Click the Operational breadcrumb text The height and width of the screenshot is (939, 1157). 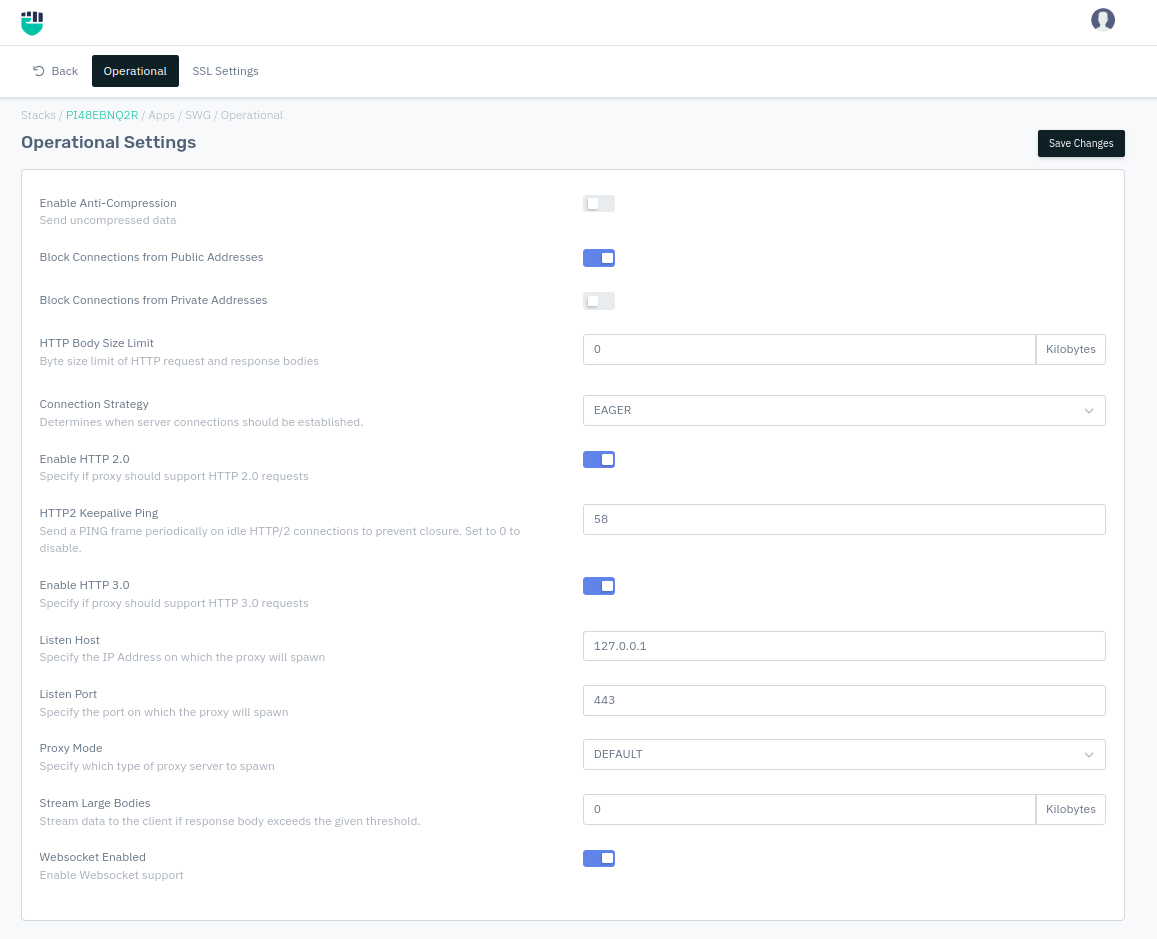pyautogui.click(x=252, y=115)
